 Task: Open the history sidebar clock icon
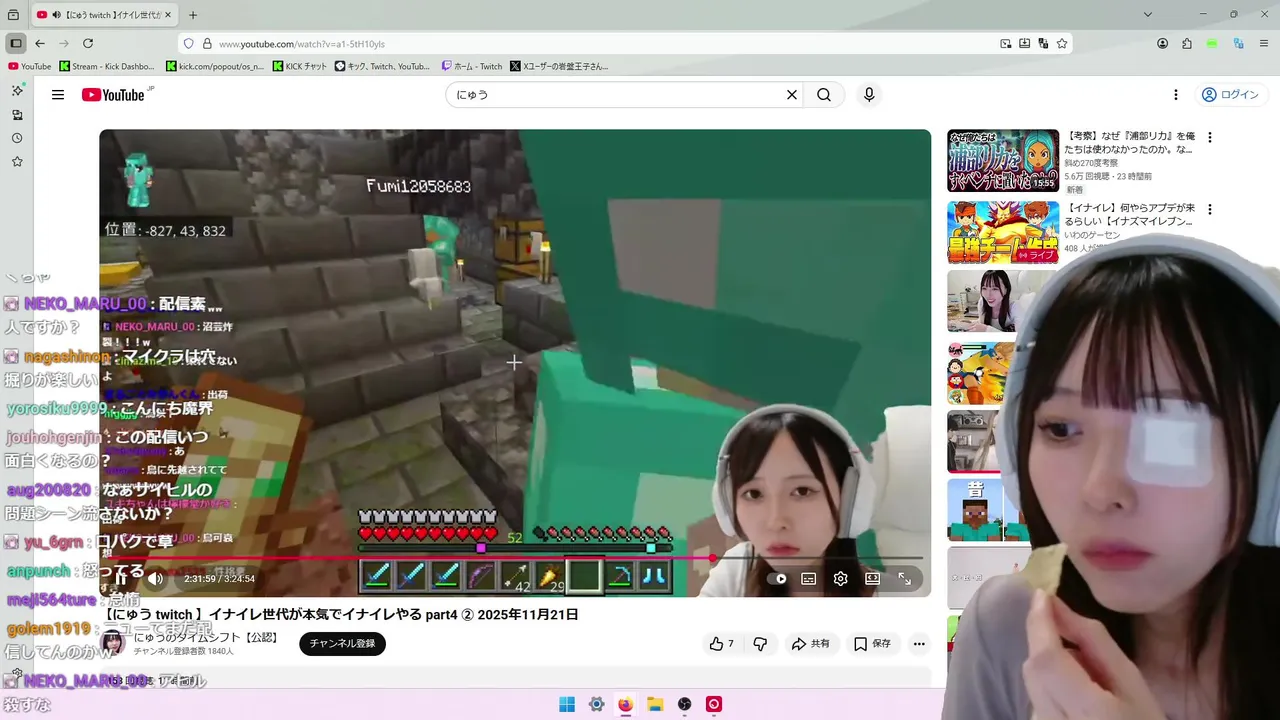coord(17,138)
